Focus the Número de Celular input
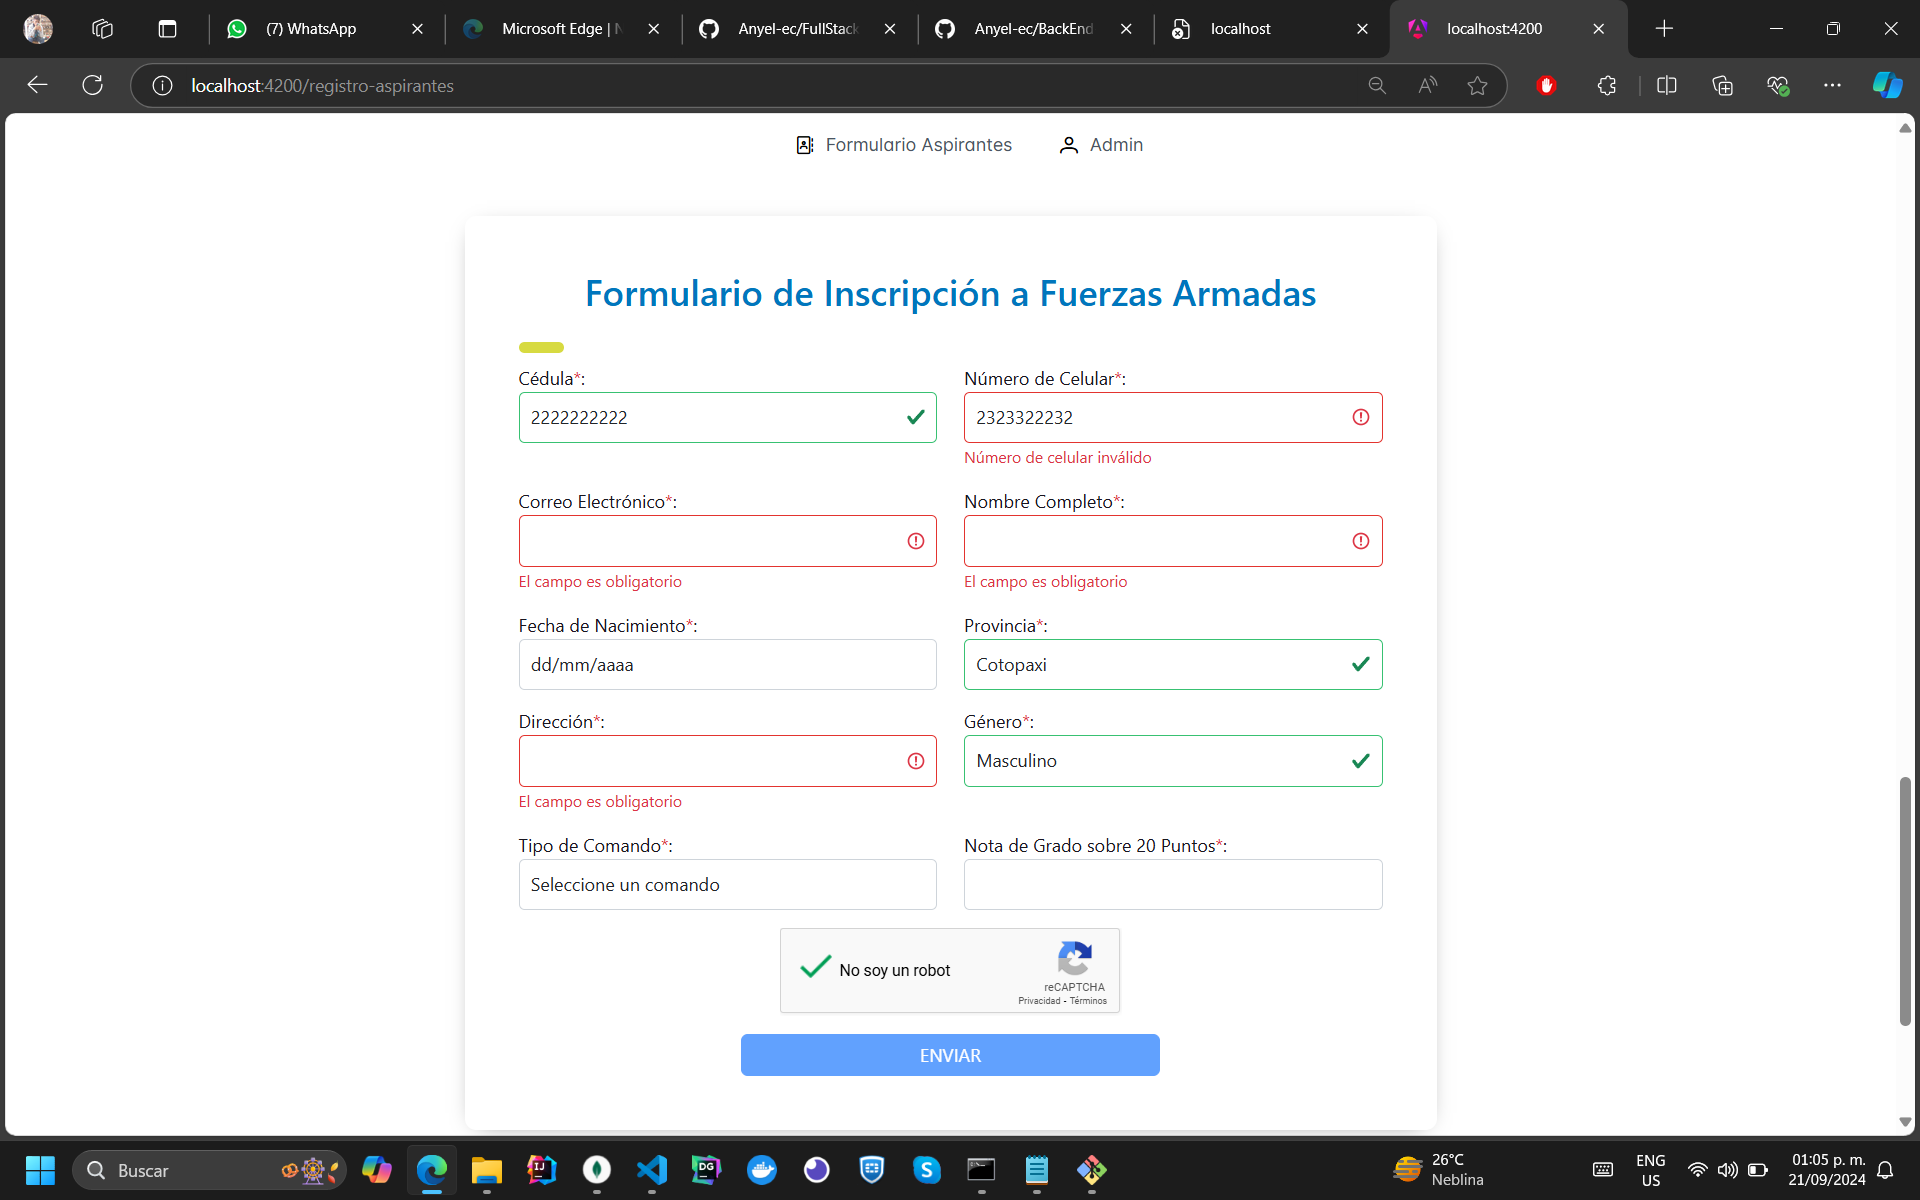The image size is (1920, 1200). [1173, 417]
